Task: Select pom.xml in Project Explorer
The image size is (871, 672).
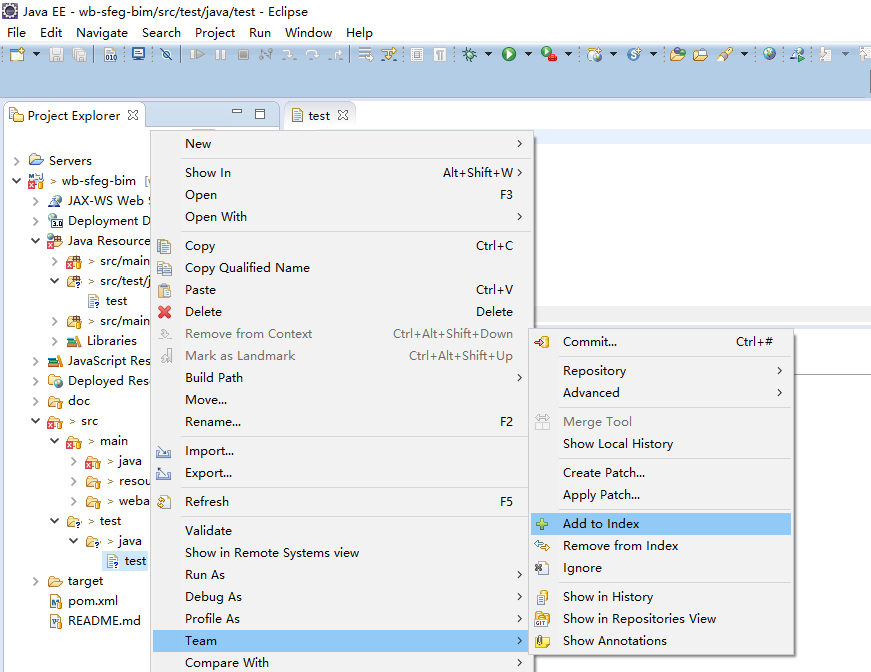Action: [93, 601]
